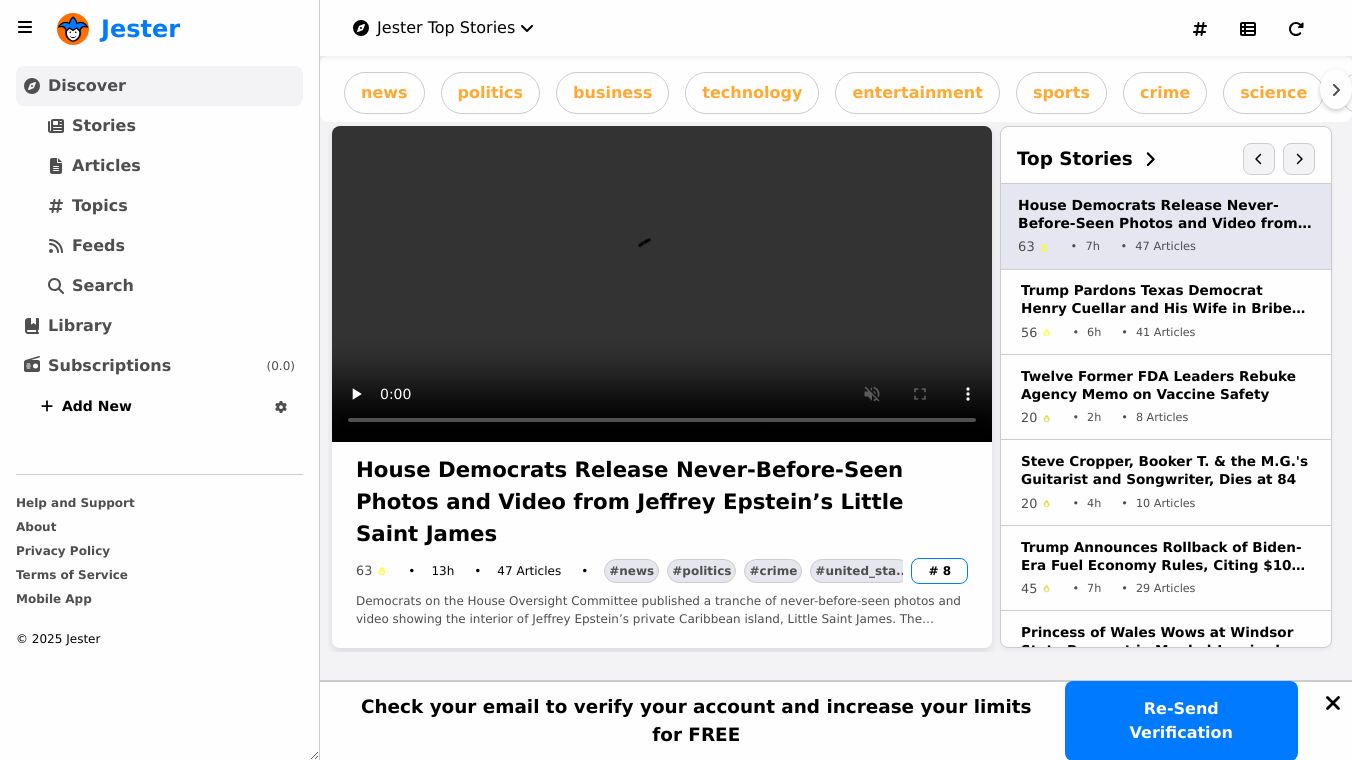
Task: Open Steve Cropper obituary story
Action: click(1166, 483)
